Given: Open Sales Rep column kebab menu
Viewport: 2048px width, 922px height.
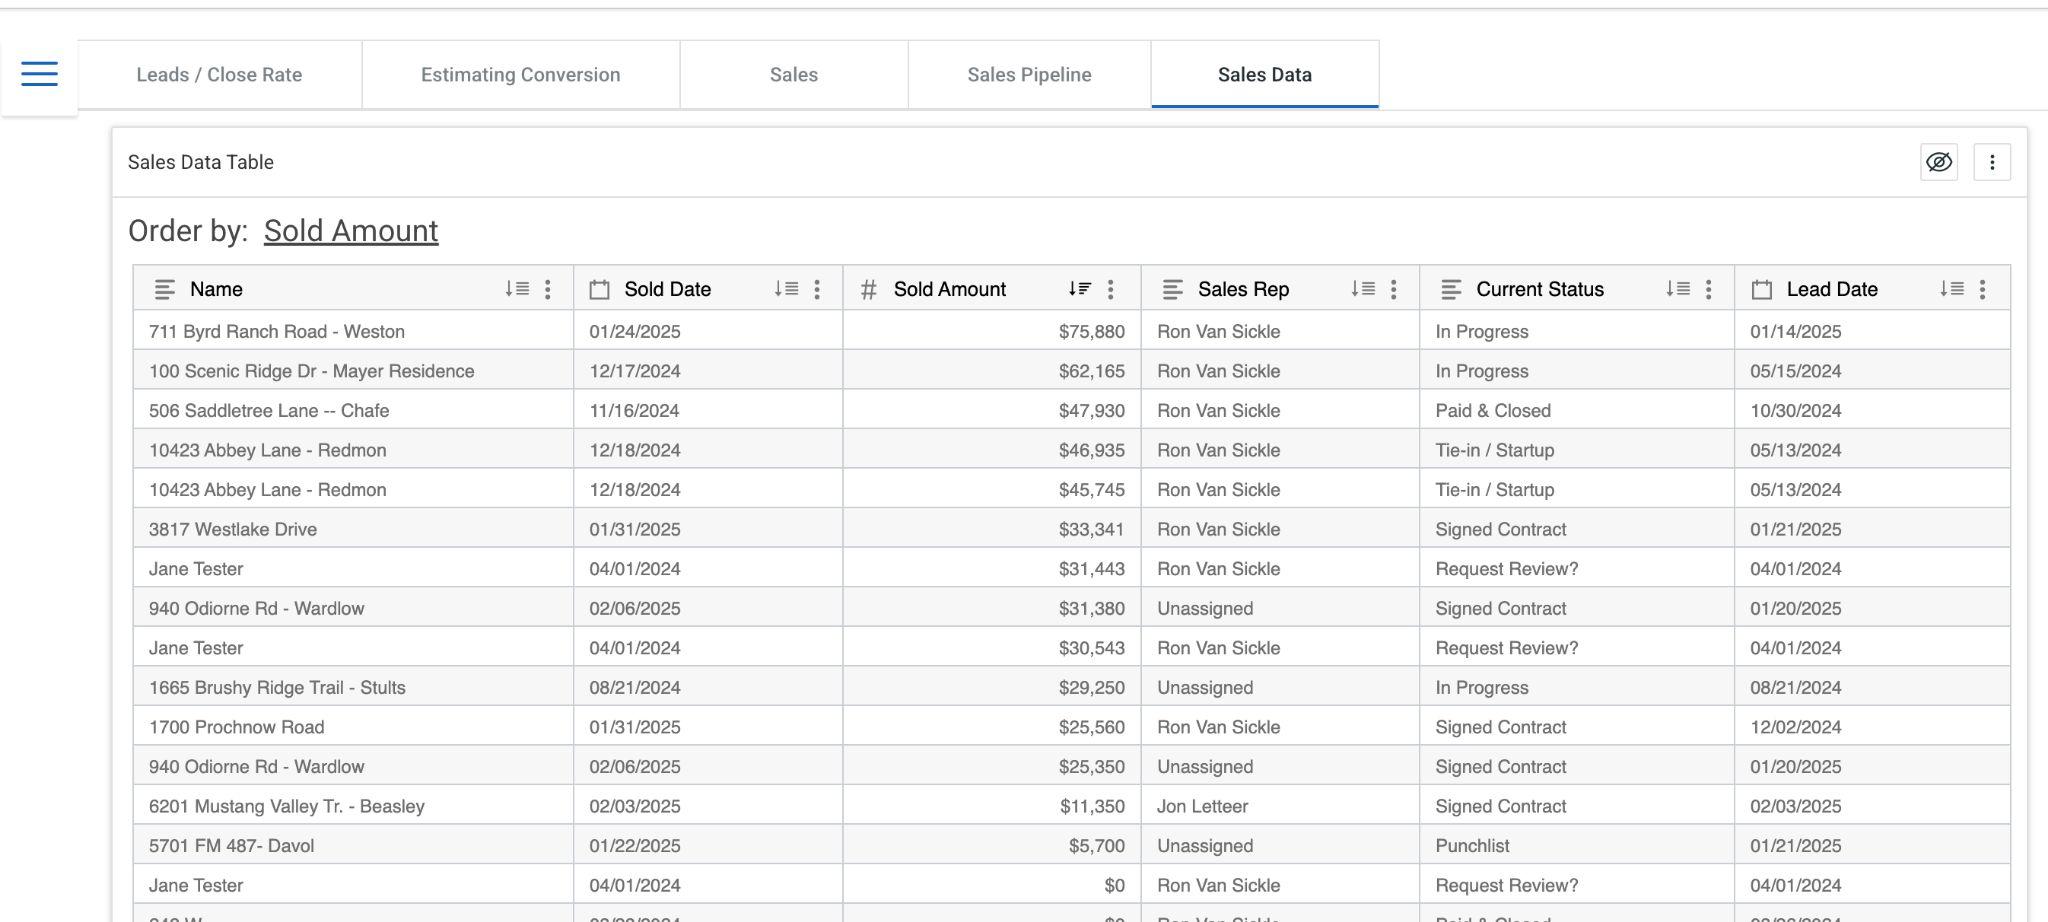Looking at the screenshot, I should pyautogui.click(x=1393, y=289).
